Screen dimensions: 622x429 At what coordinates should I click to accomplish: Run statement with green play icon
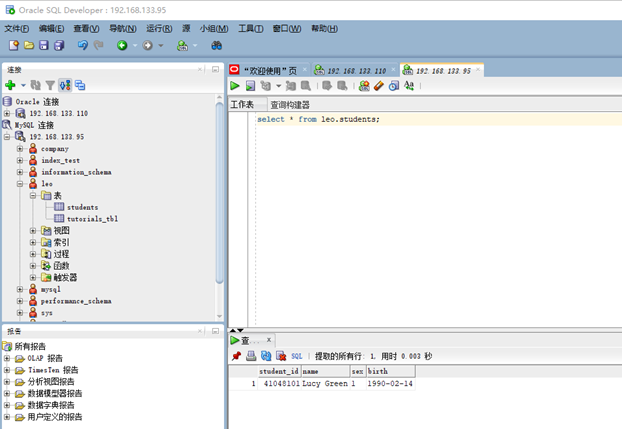(x=235, y=86)
